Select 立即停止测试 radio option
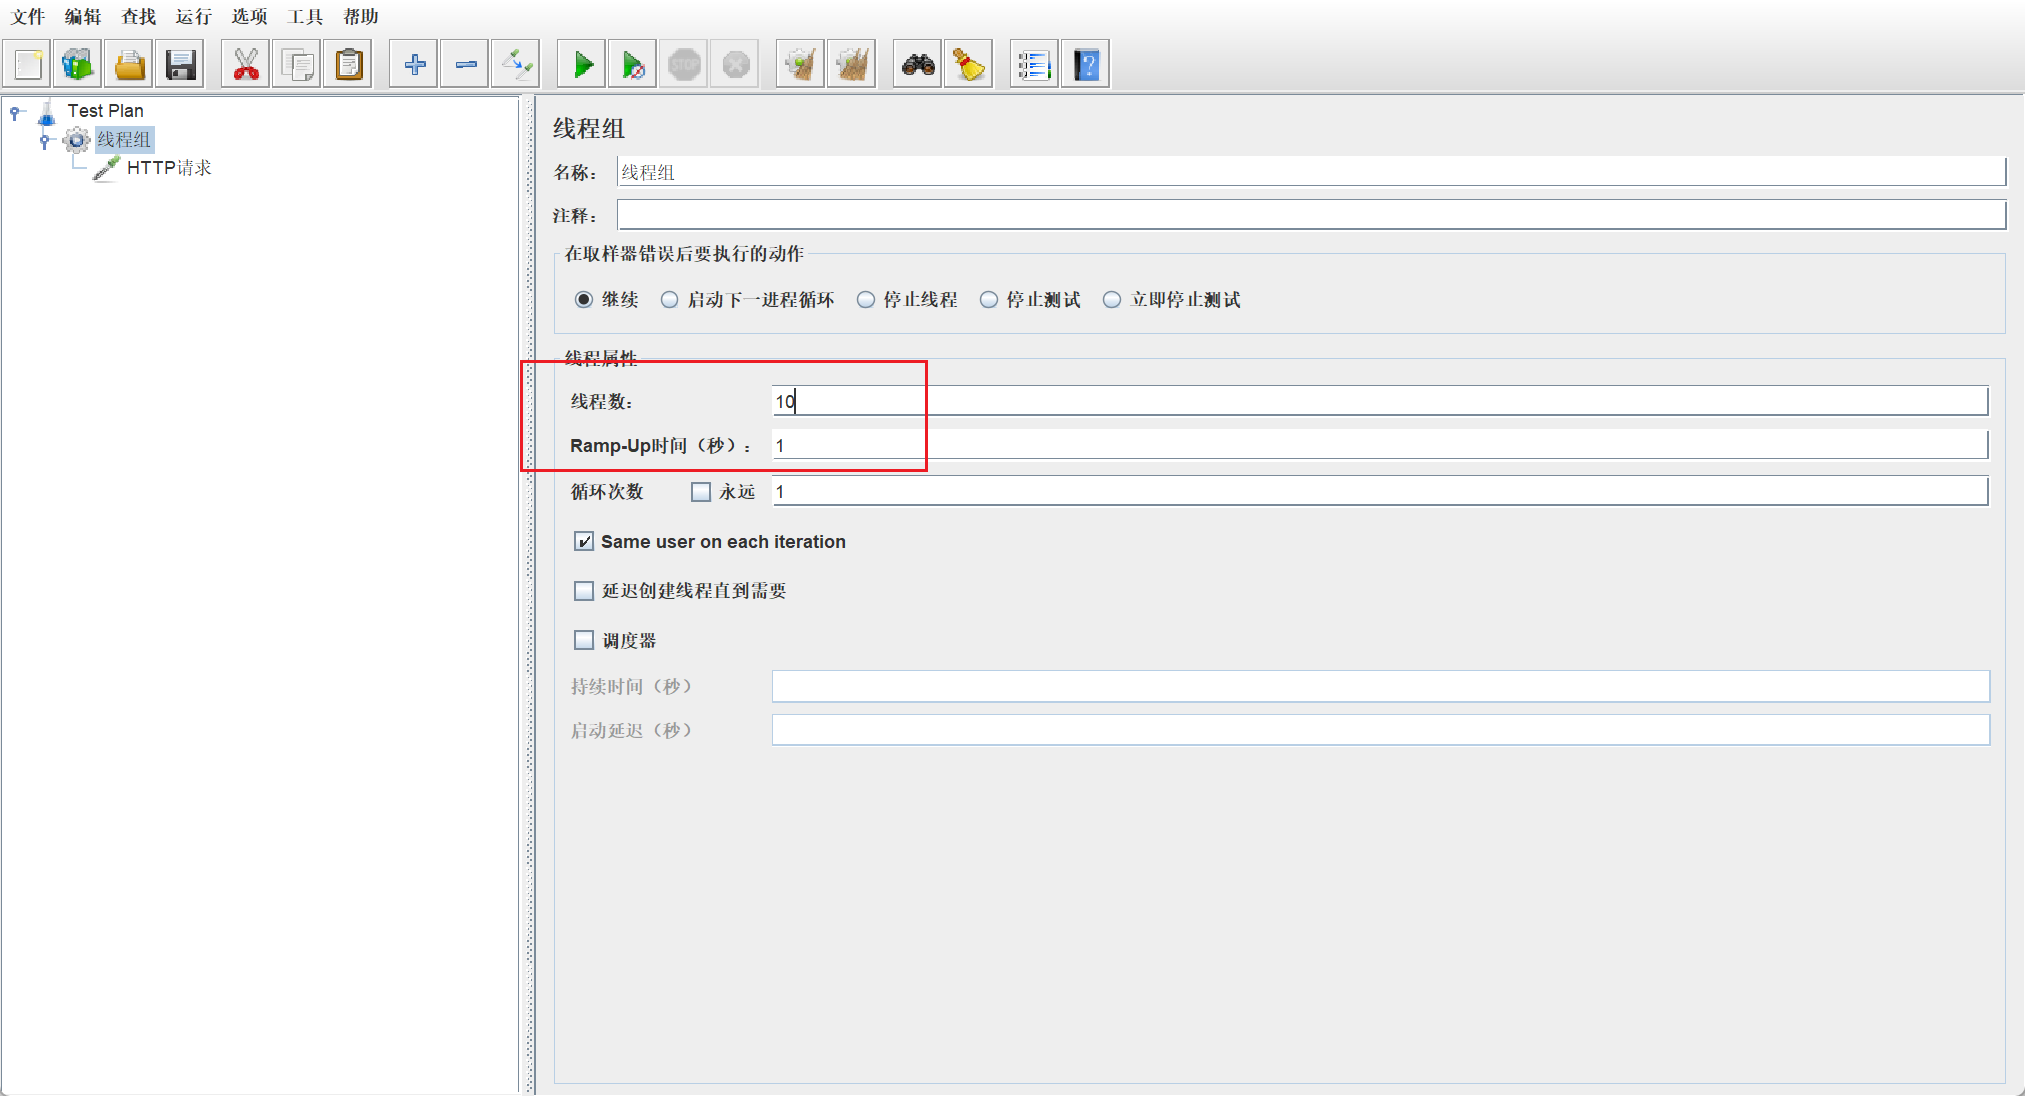Viewport: 2025px width, 1096px height. (x=1112, y=300)
